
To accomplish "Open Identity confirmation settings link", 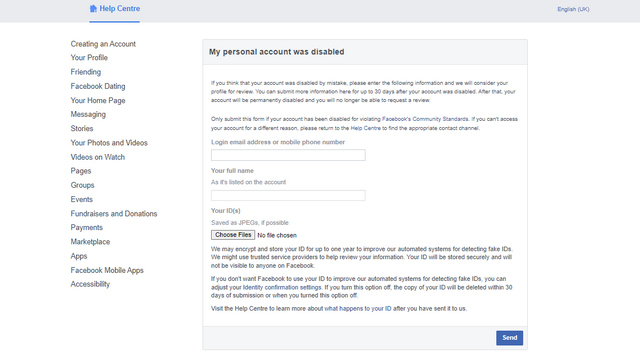I will (x=282, y=287).
